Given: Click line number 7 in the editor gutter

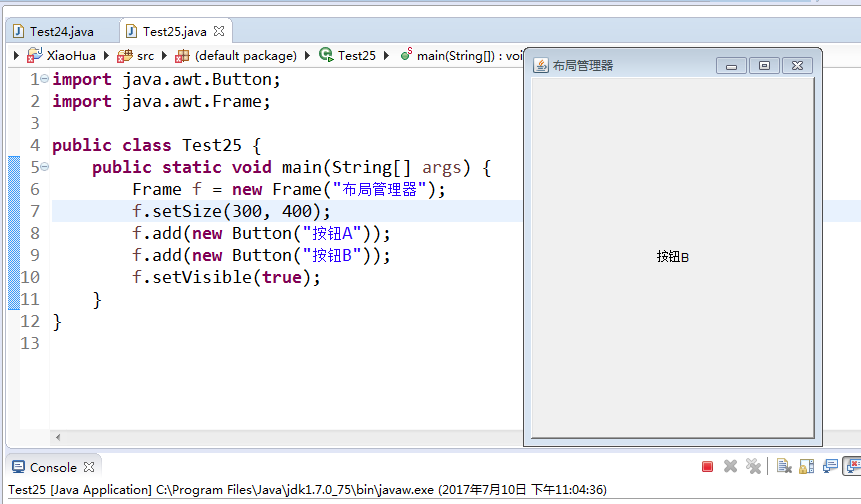Looking at the screenshot, I should coord(35,211).
